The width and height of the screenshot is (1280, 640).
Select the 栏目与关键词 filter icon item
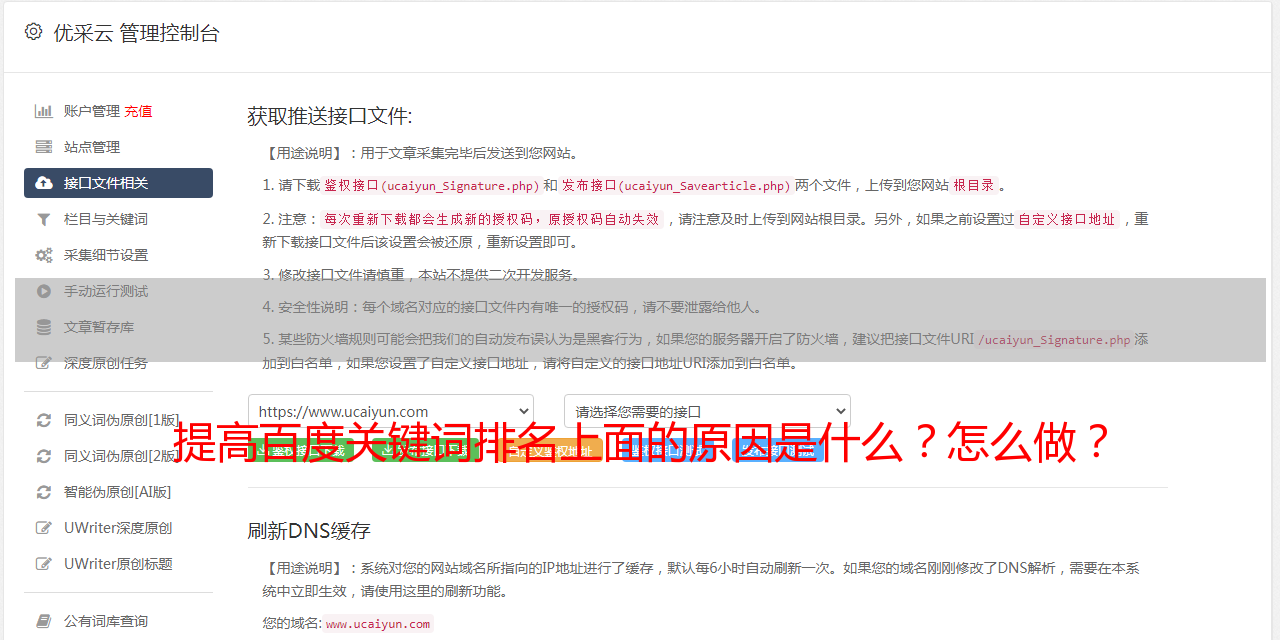44,219
